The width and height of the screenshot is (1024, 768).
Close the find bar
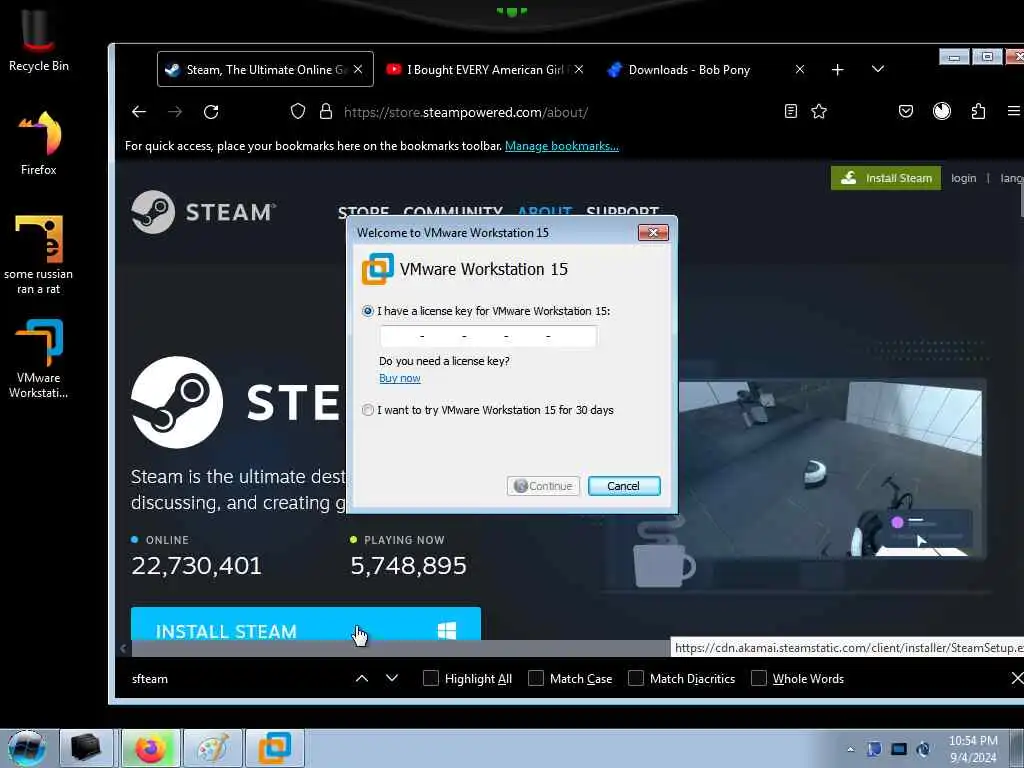tap(1017, 679)
